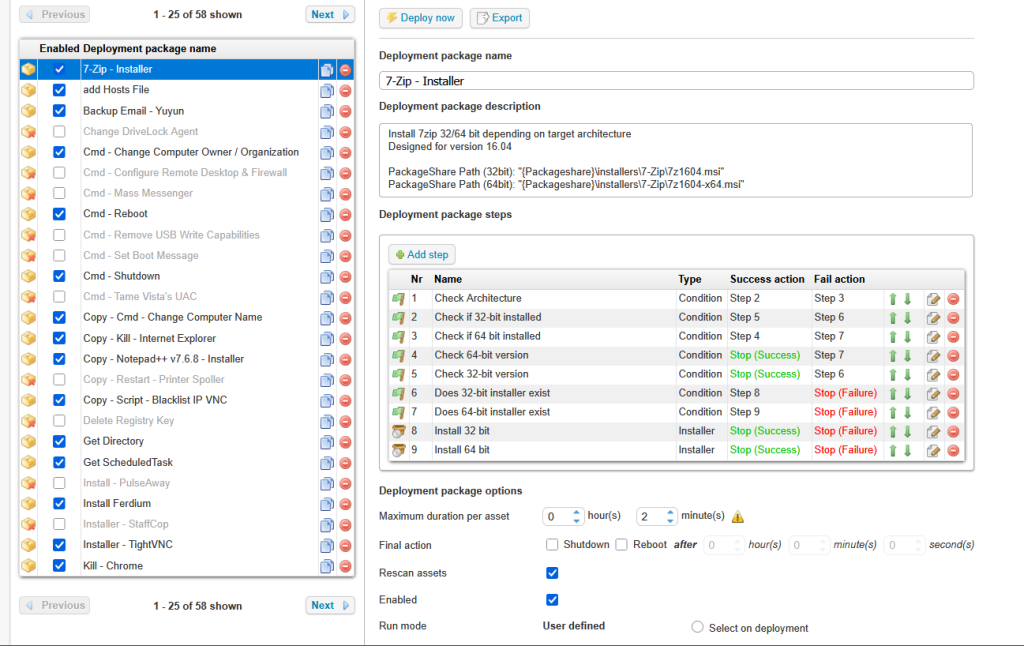Click the Name column header in steps table
The width and height of the screenshot is (1024, 646).
click(448, 280)
